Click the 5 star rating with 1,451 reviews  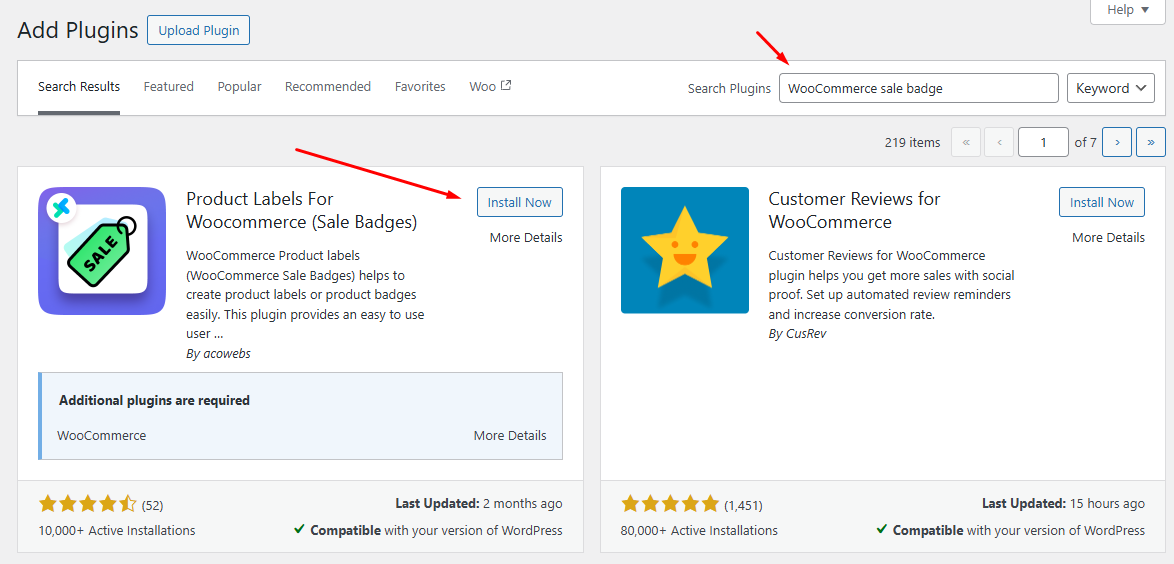click(x=692, y=504)
